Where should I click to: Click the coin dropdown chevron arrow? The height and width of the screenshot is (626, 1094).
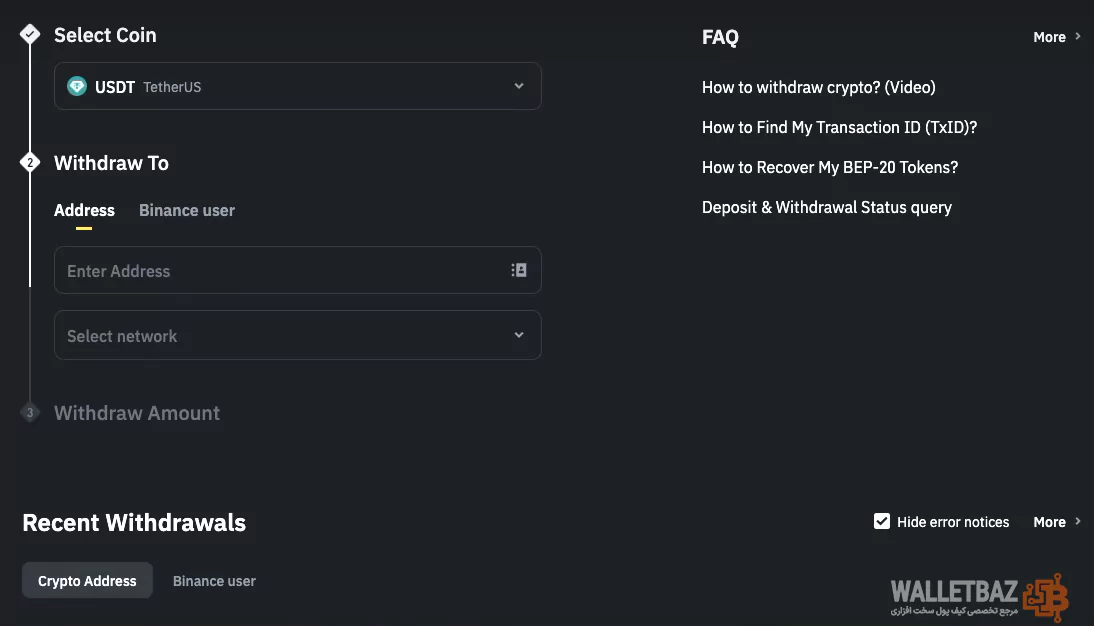click(519, 86)
